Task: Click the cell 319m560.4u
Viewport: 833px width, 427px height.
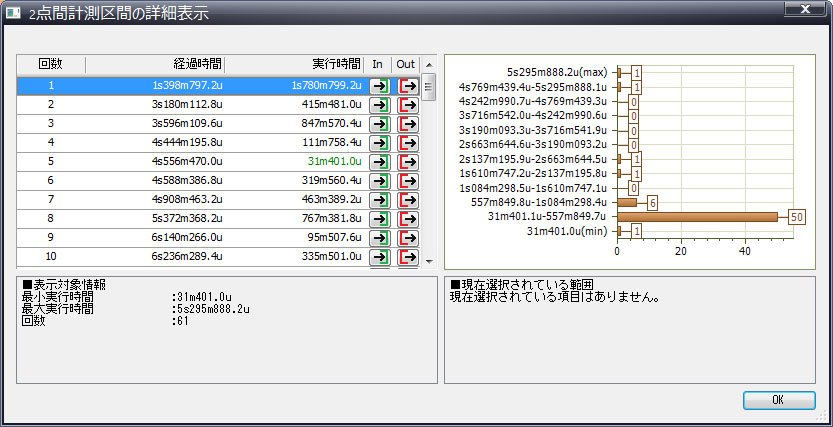Action: [x=331, y=181]
